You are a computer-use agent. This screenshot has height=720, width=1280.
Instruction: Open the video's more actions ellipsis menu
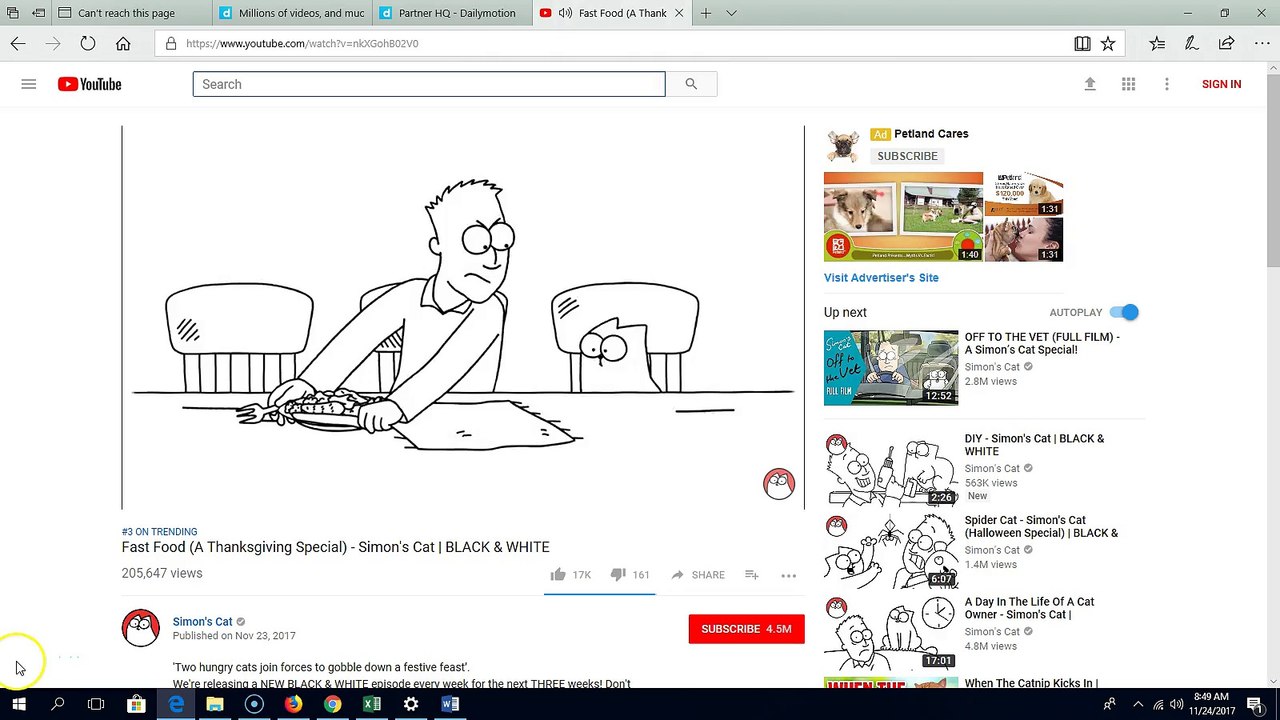click(x=789, y=575)
